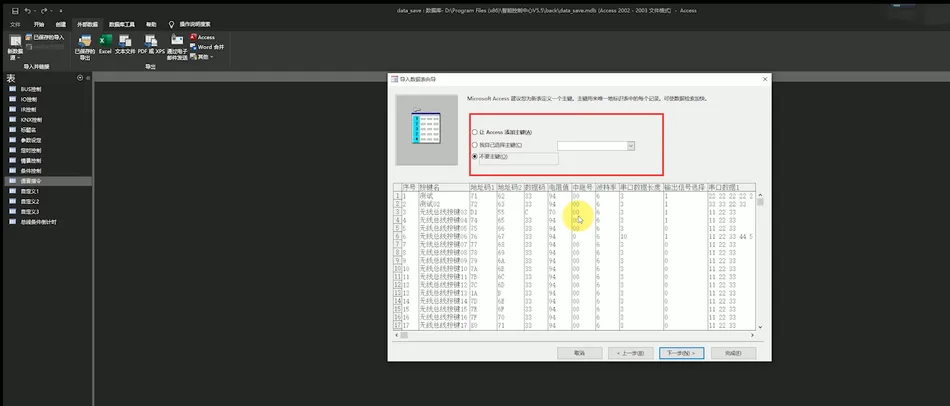Open the 标题名 table
This screenshot has width=950, height=406.
pos(28,130)
